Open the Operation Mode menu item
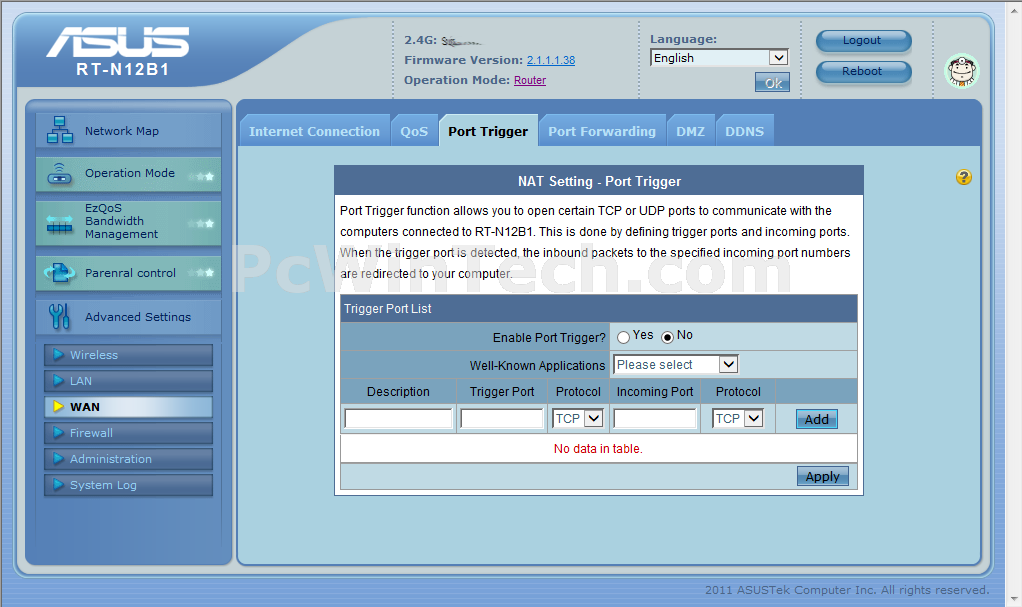Screen dimensions: 1022x607 click(x=128, y=174)
